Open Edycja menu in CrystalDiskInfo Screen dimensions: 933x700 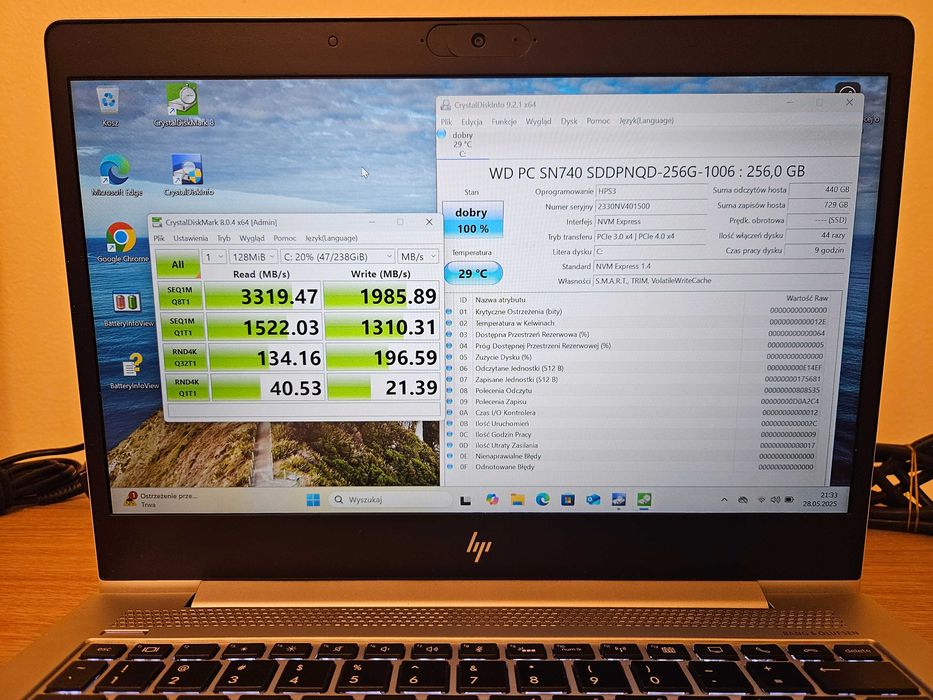[x=471, y=121]
